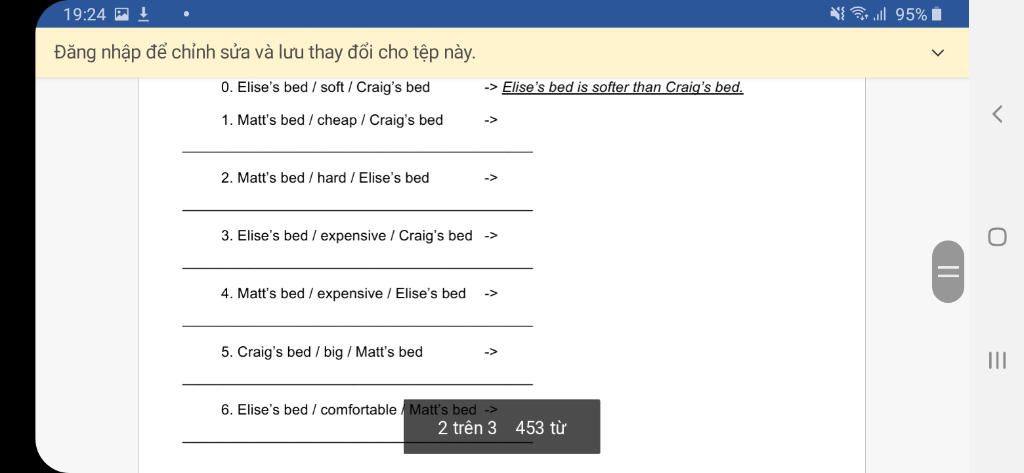Tap the Wi-Fi signal icon
1024x473 pixels.
pyautogui.click(x=859, y=14)
